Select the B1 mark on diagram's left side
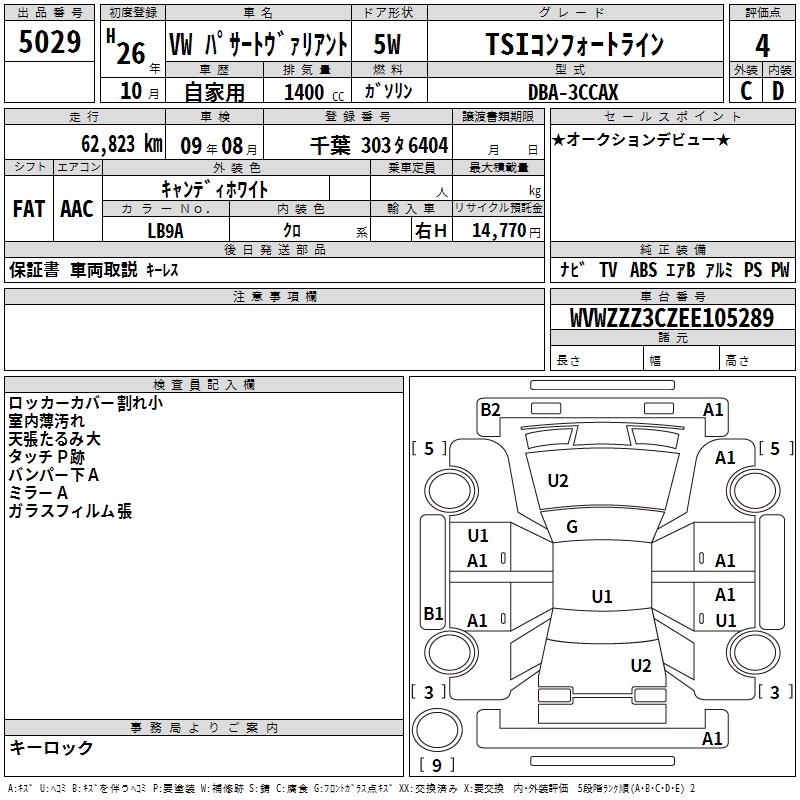The width and height of the screenshot is (800, 800). pyautogui.click(x=433, y=613)
